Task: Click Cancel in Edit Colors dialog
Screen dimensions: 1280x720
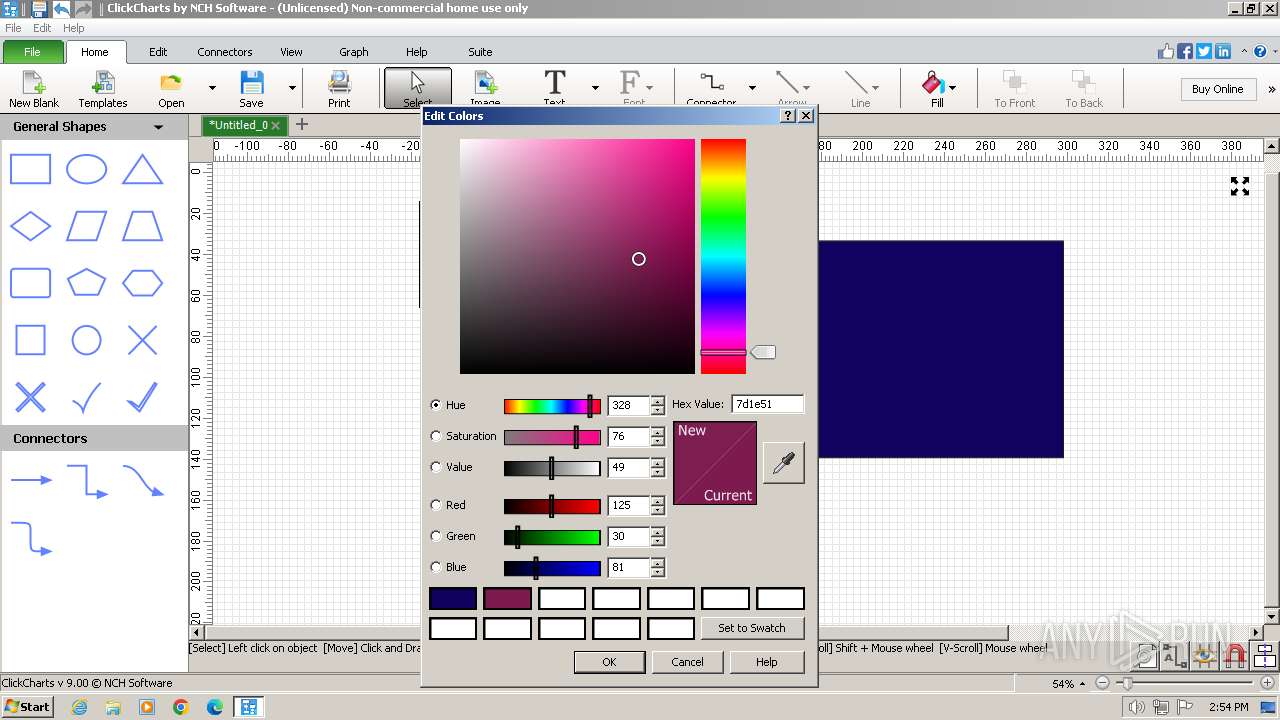Action: pos(687,662)
